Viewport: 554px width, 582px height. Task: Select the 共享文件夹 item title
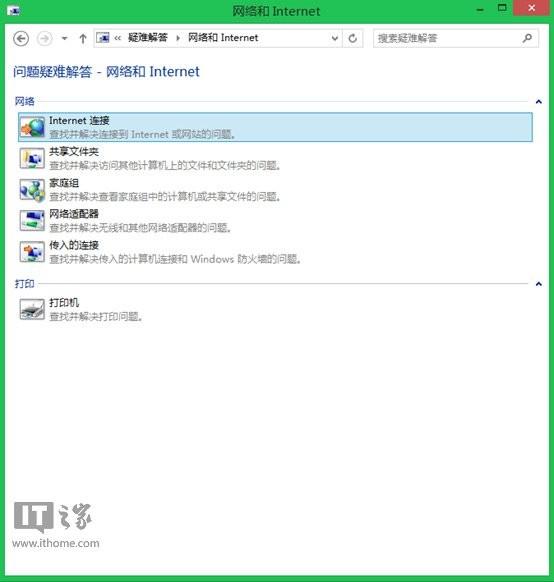[74, 151]
